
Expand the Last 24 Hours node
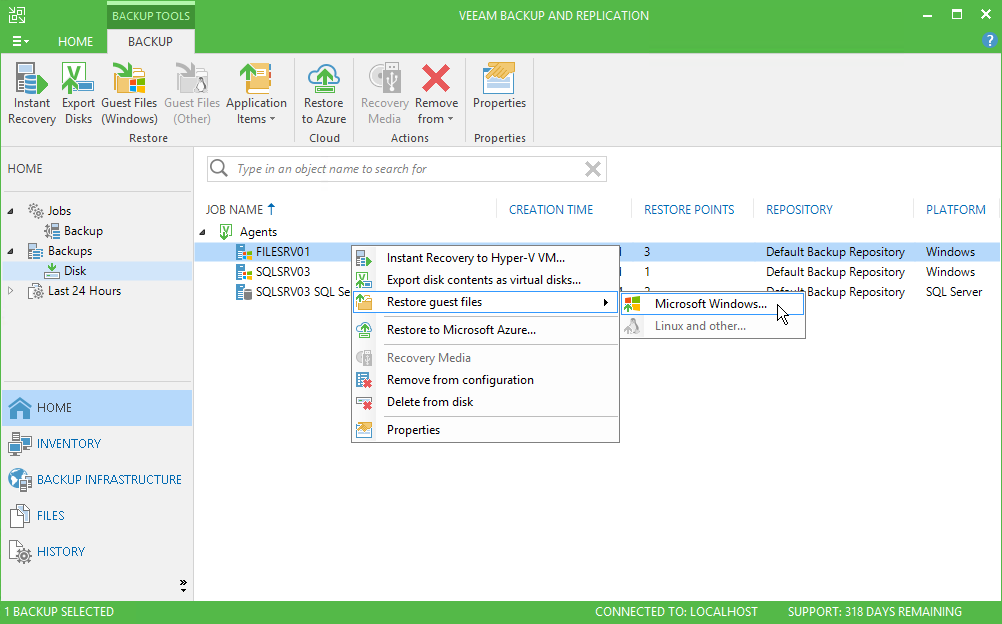point(10,291)
